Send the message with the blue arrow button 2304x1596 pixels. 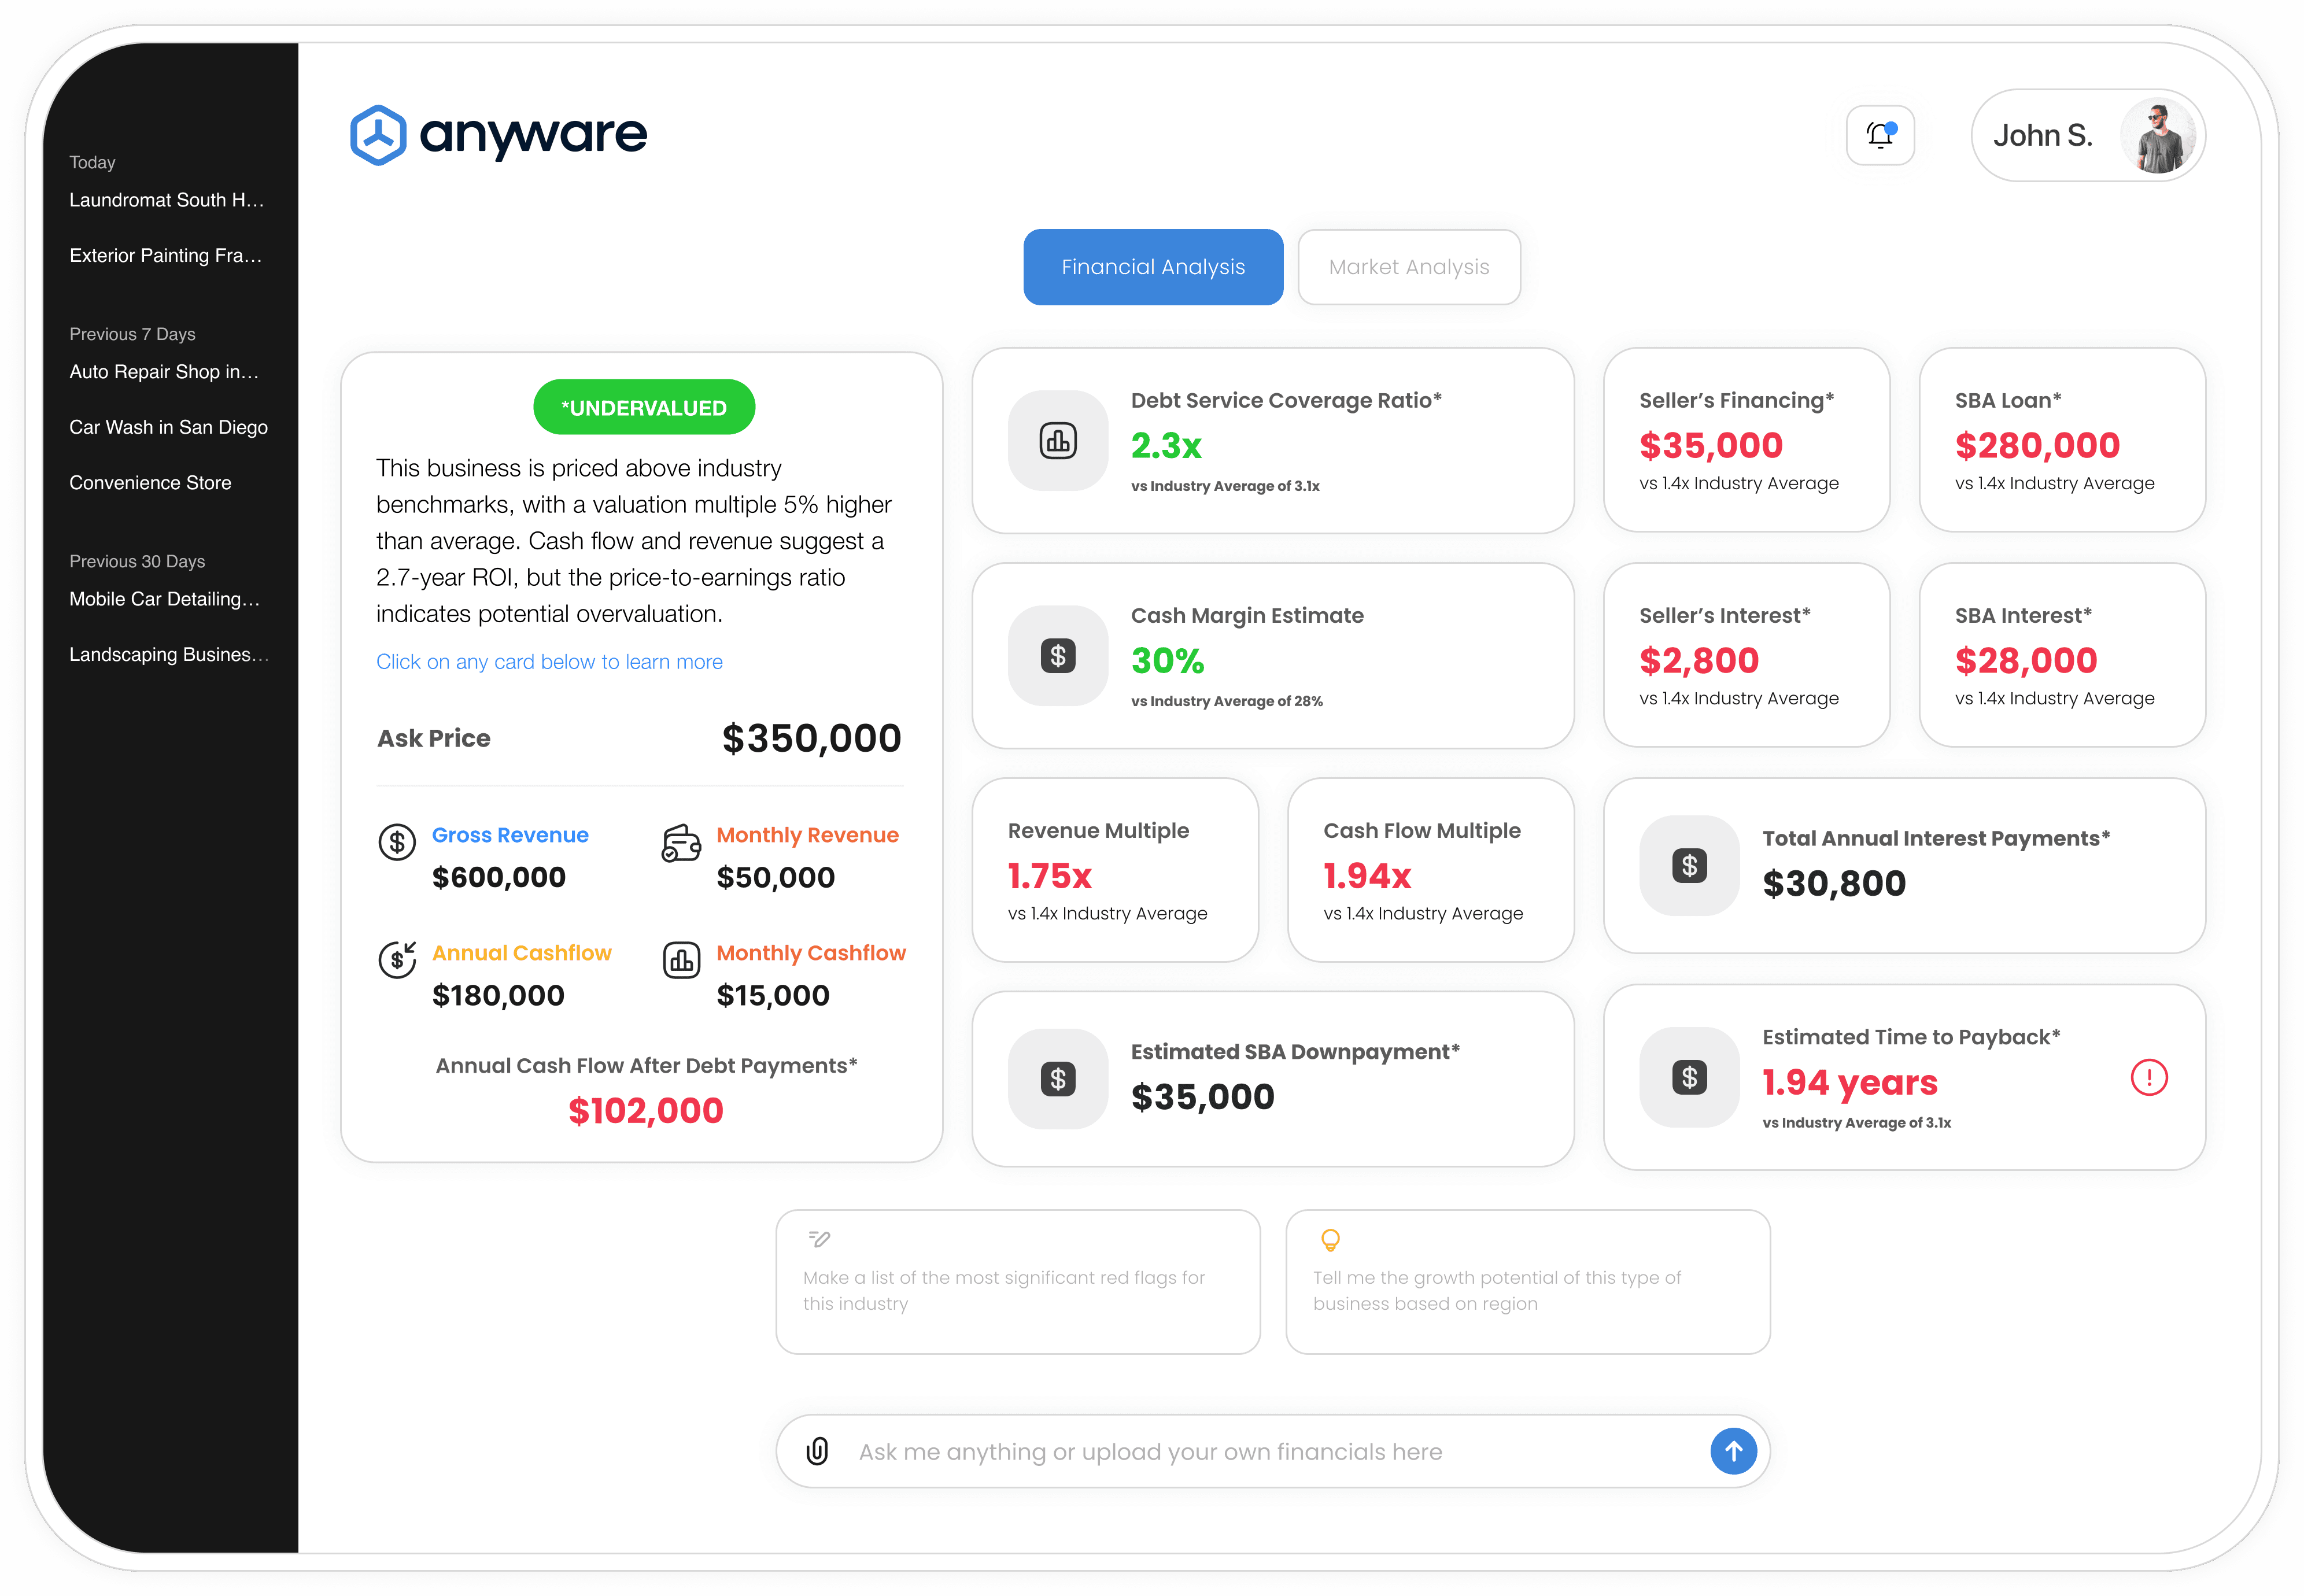click(1733, 1450)
